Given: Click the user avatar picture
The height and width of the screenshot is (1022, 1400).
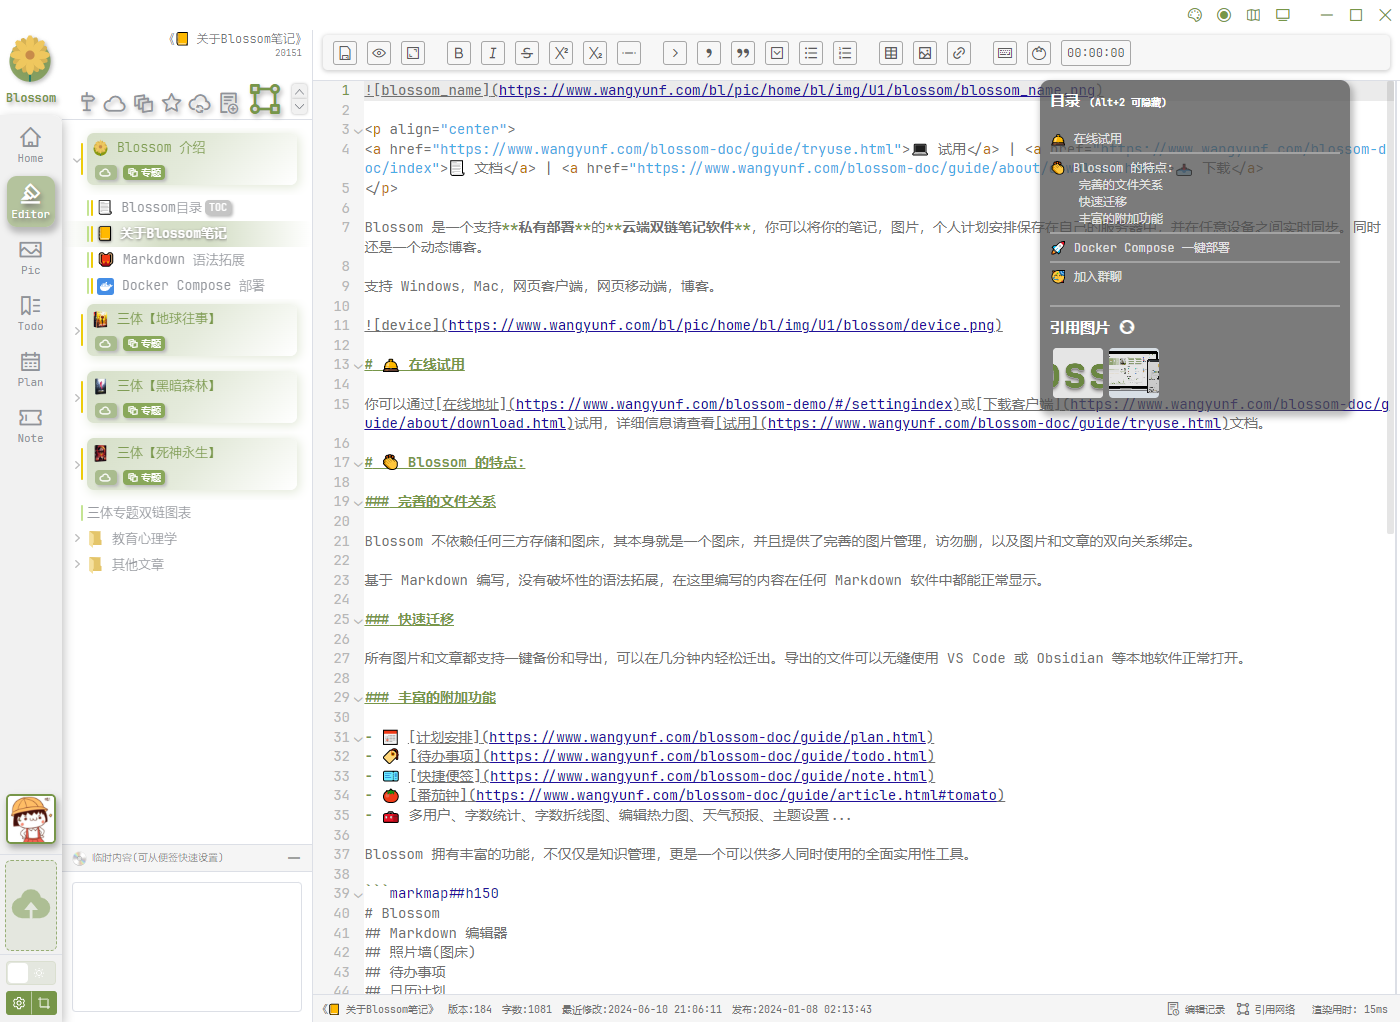Looking at the screenshot, I should coord(31,819).
